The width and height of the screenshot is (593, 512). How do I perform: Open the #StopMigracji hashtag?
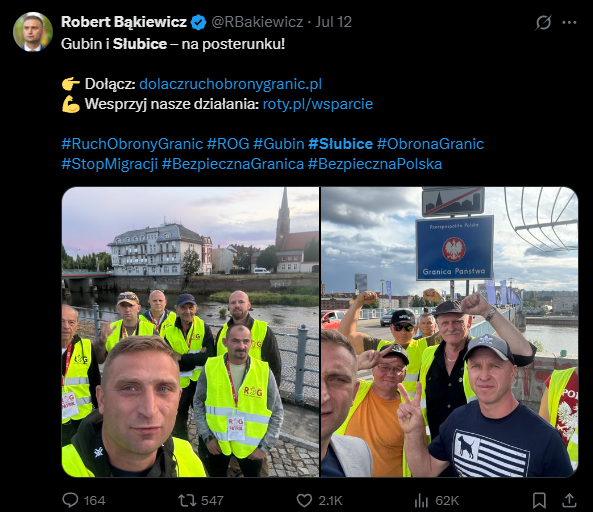110,164
